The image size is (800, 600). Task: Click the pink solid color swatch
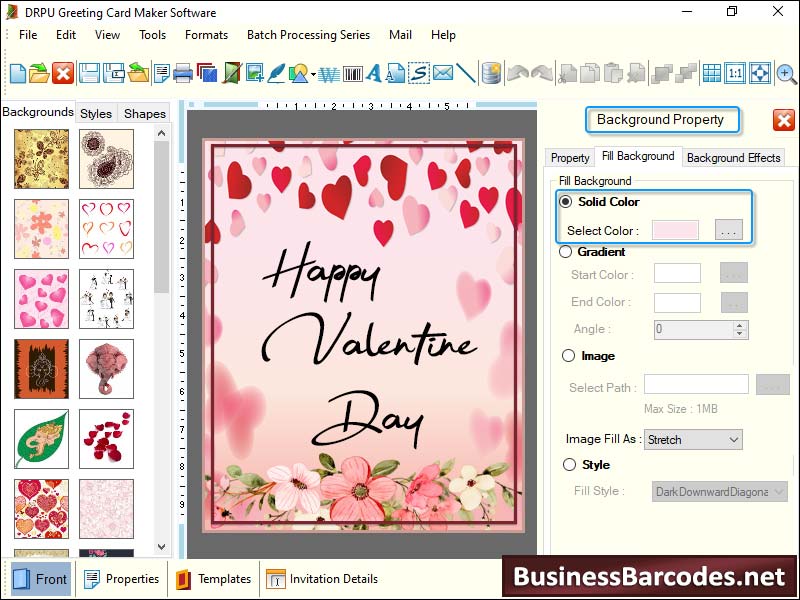point(675,230)
